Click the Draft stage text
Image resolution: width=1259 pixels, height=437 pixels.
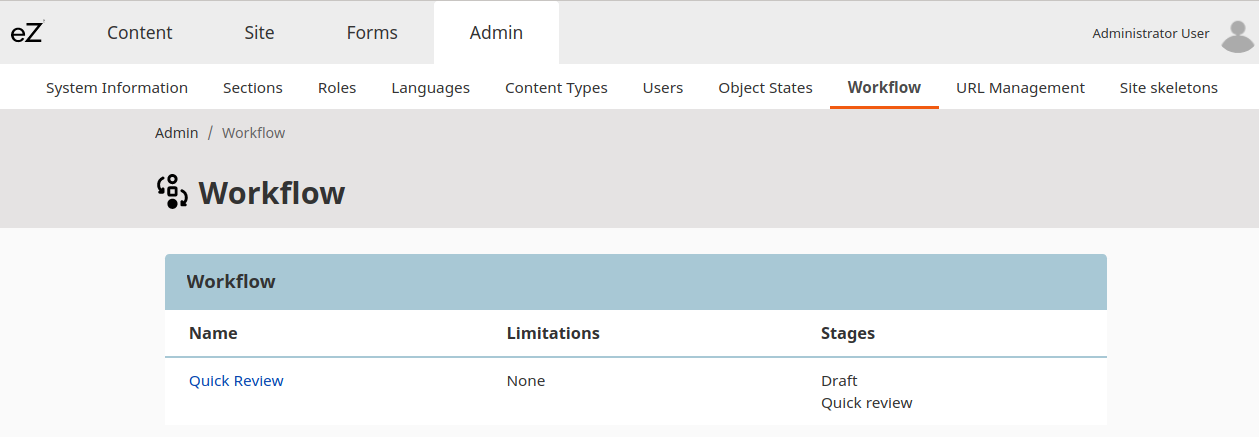click(x=839, y=381)
